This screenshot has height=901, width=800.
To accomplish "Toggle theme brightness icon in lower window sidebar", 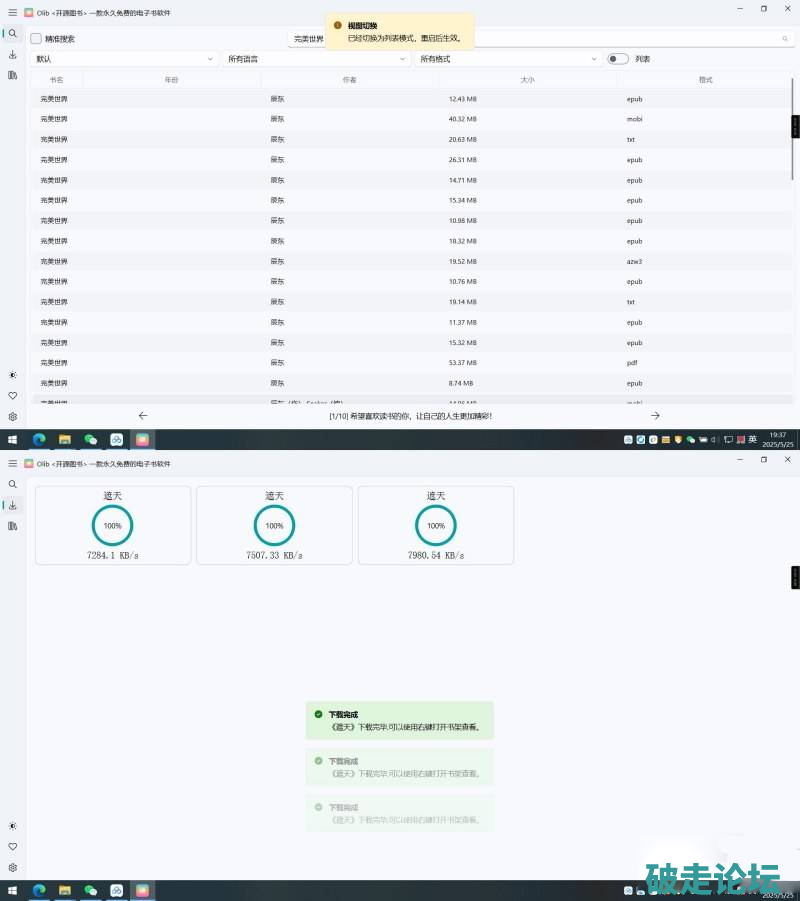I will coord(13,826).
